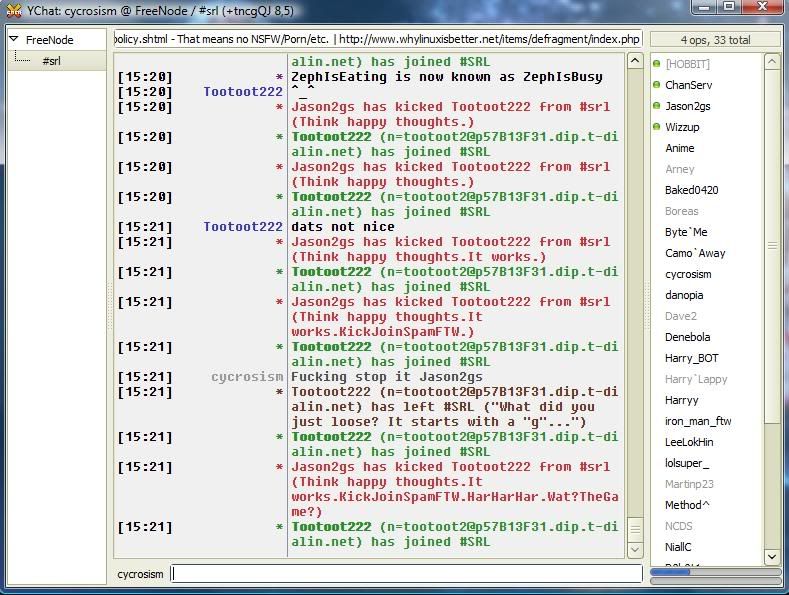Image resolution: width=789 pixels, height=595 pixels.
Task: Click the green op icon beside ChanServ
Action: (x=656, y=85)
